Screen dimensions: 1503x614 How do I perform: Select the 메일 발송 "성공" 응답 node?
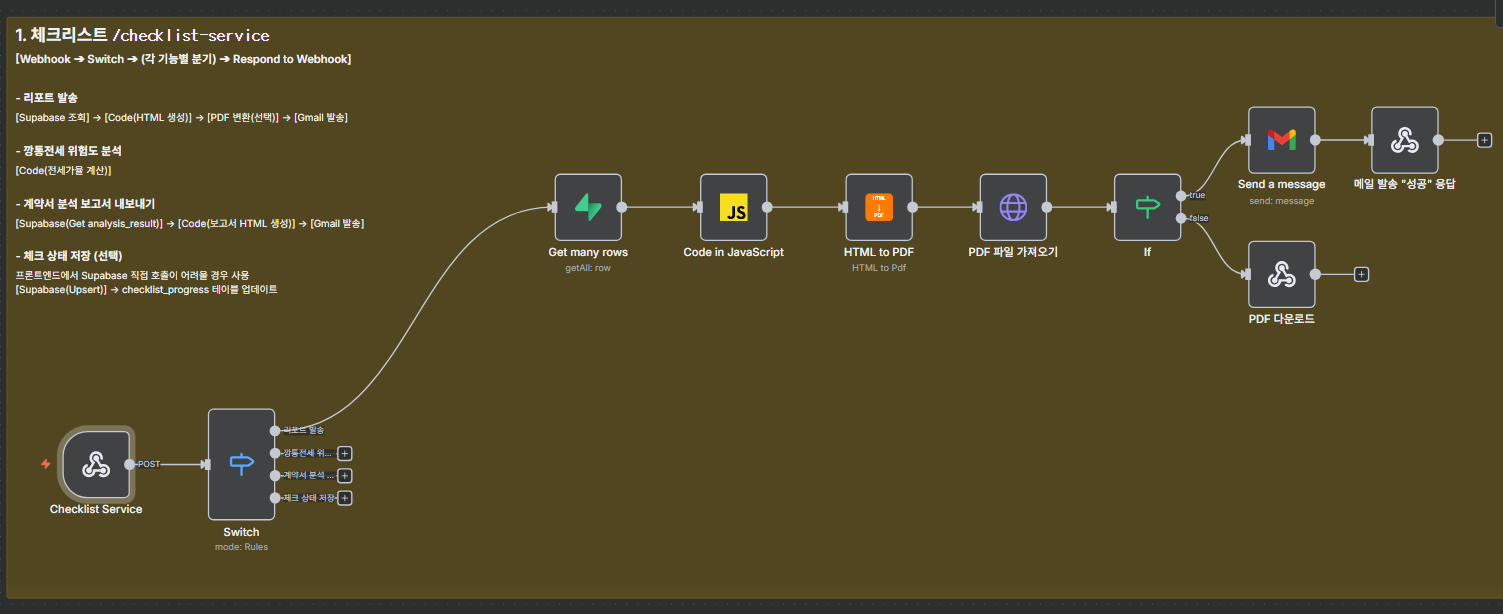point(1405,140)
